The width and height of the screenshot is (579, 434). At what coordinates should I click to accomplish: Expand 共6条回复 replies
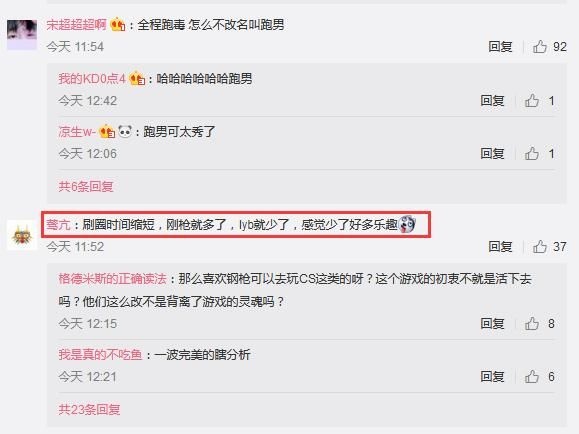pyautogui.click(x=86, y=187)
